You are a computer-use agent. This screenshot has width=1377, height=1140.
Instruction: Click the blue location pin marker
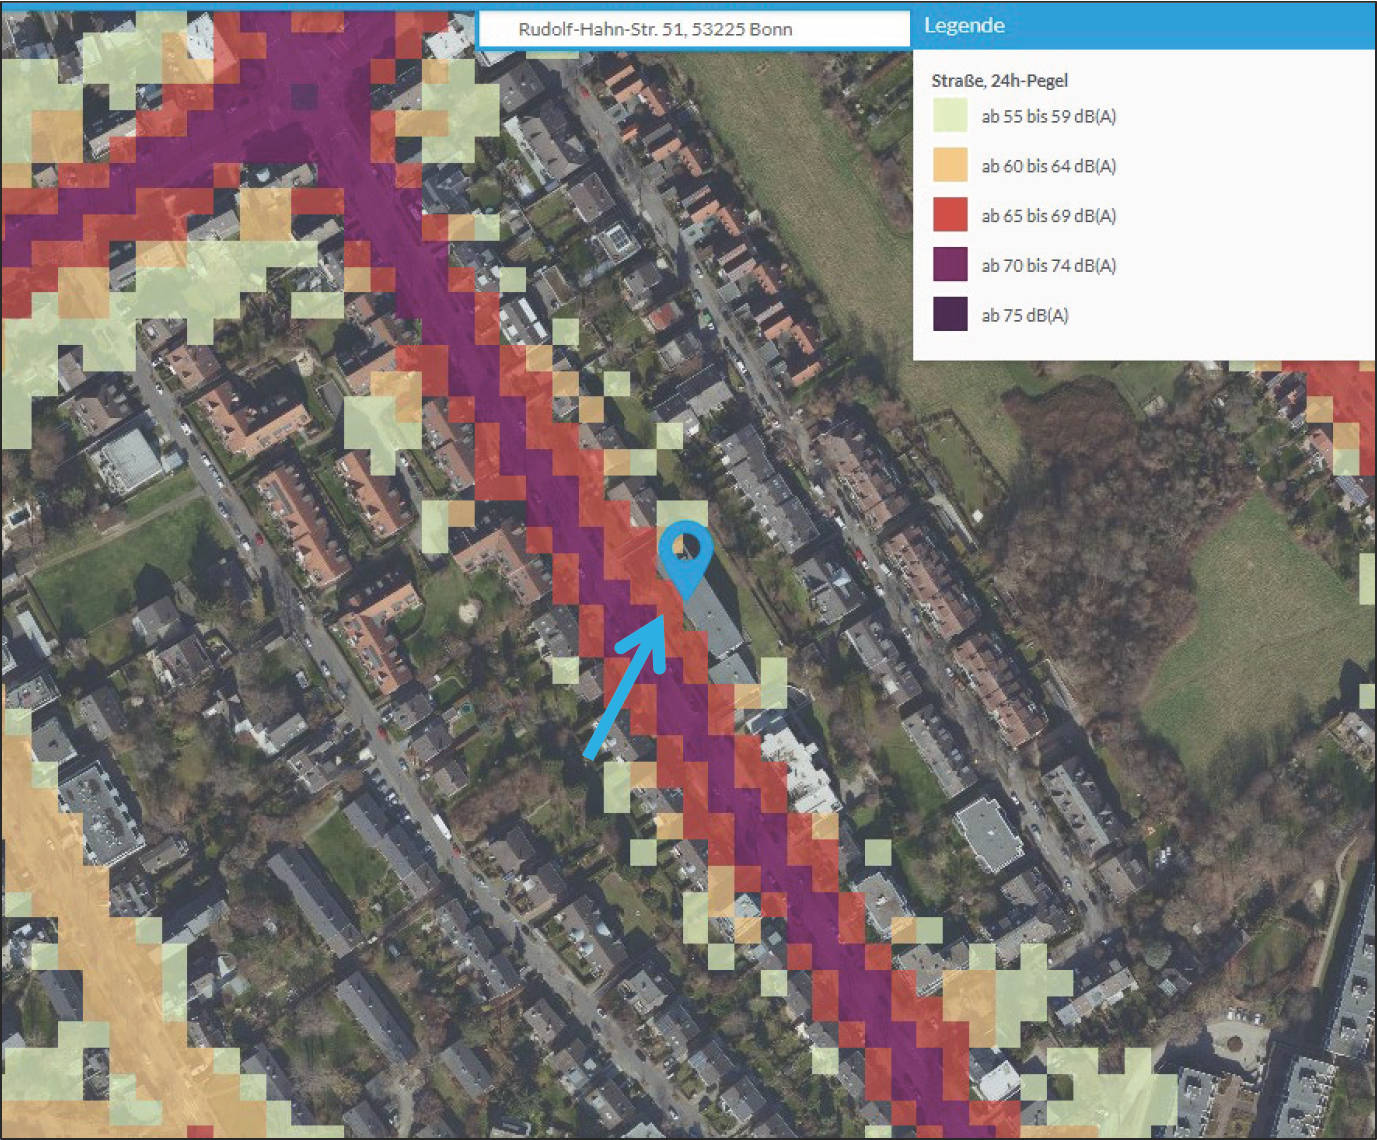685,560
